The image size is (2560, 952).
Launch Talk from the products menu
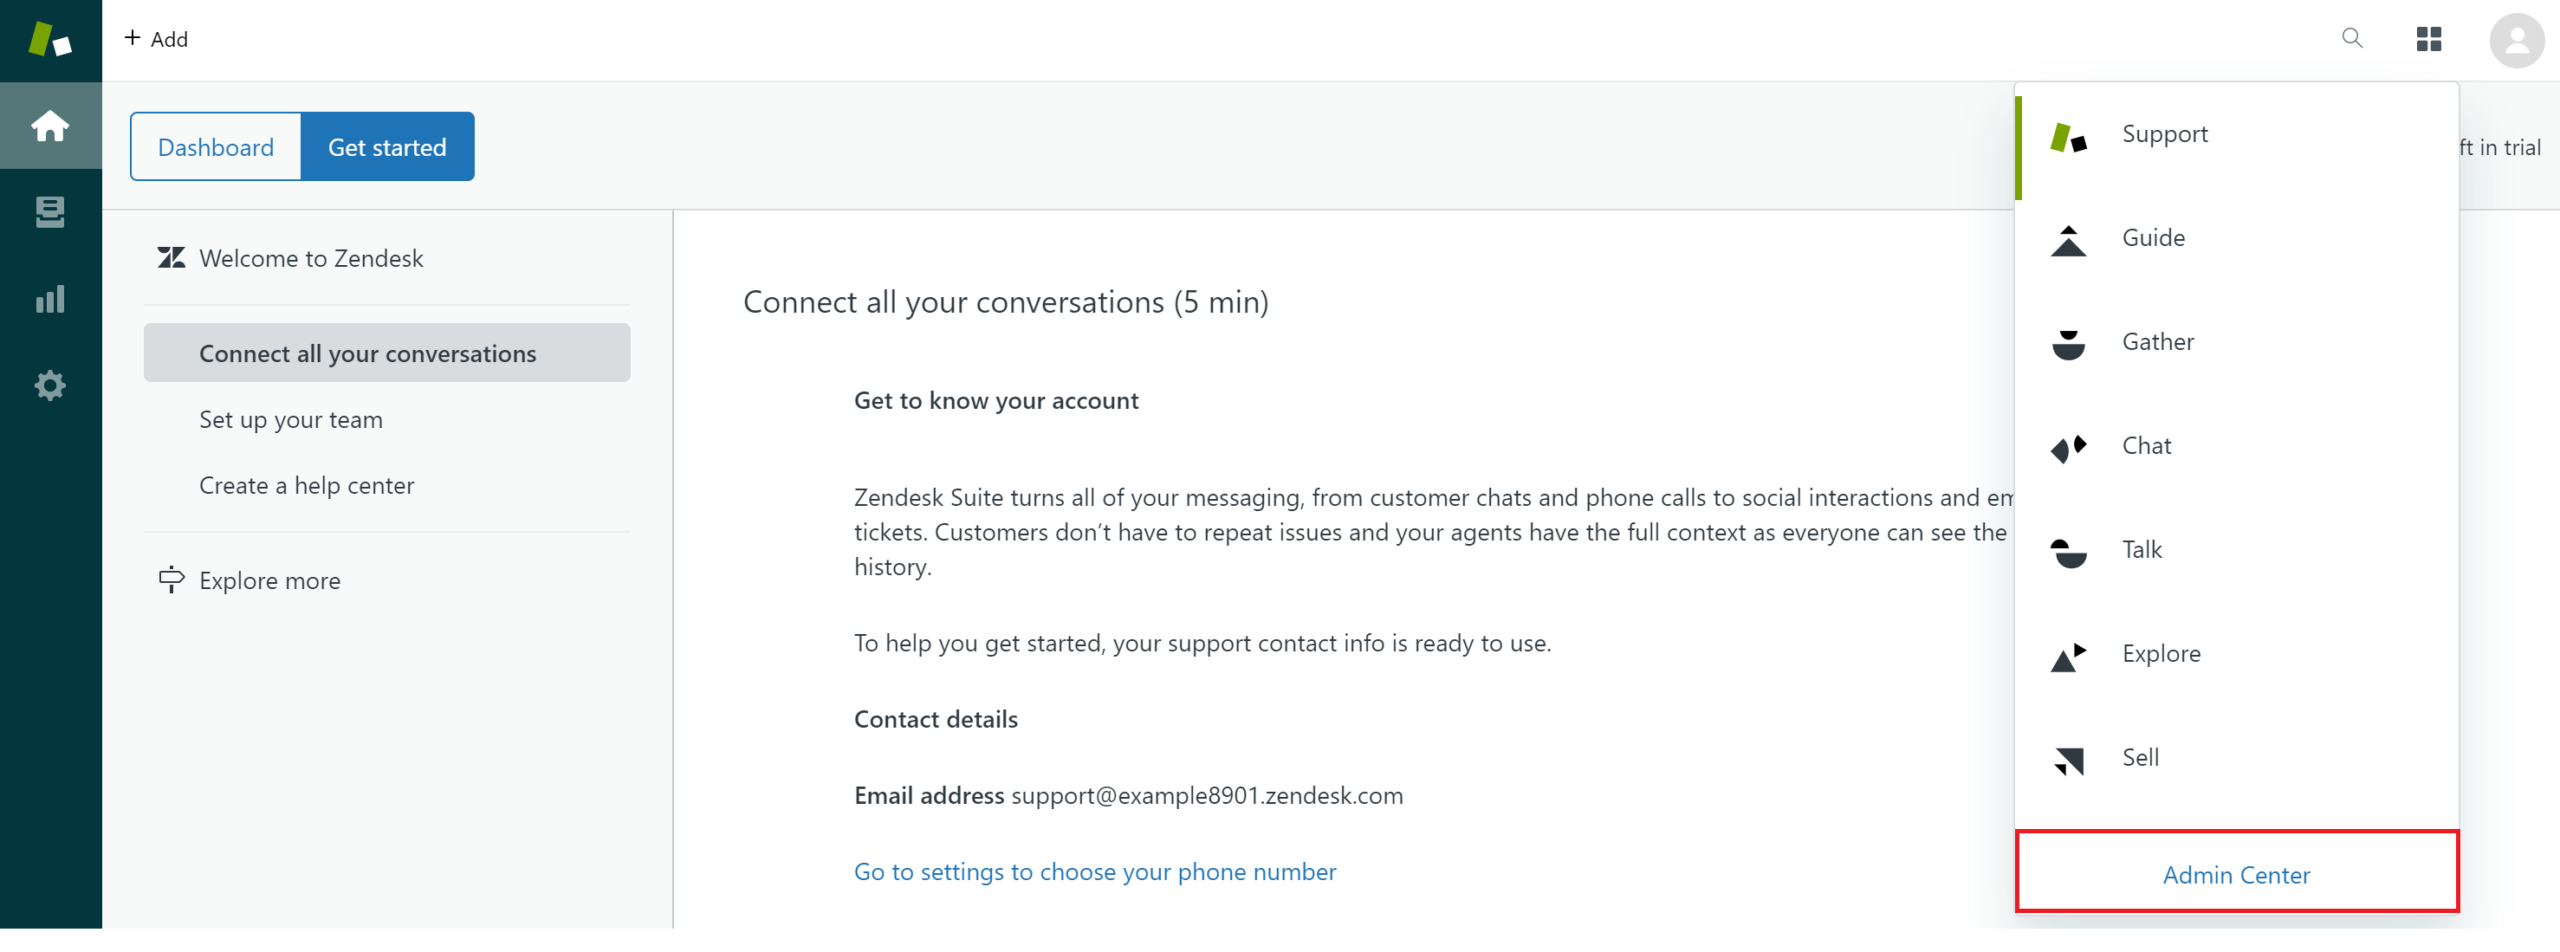[2142, 550]
